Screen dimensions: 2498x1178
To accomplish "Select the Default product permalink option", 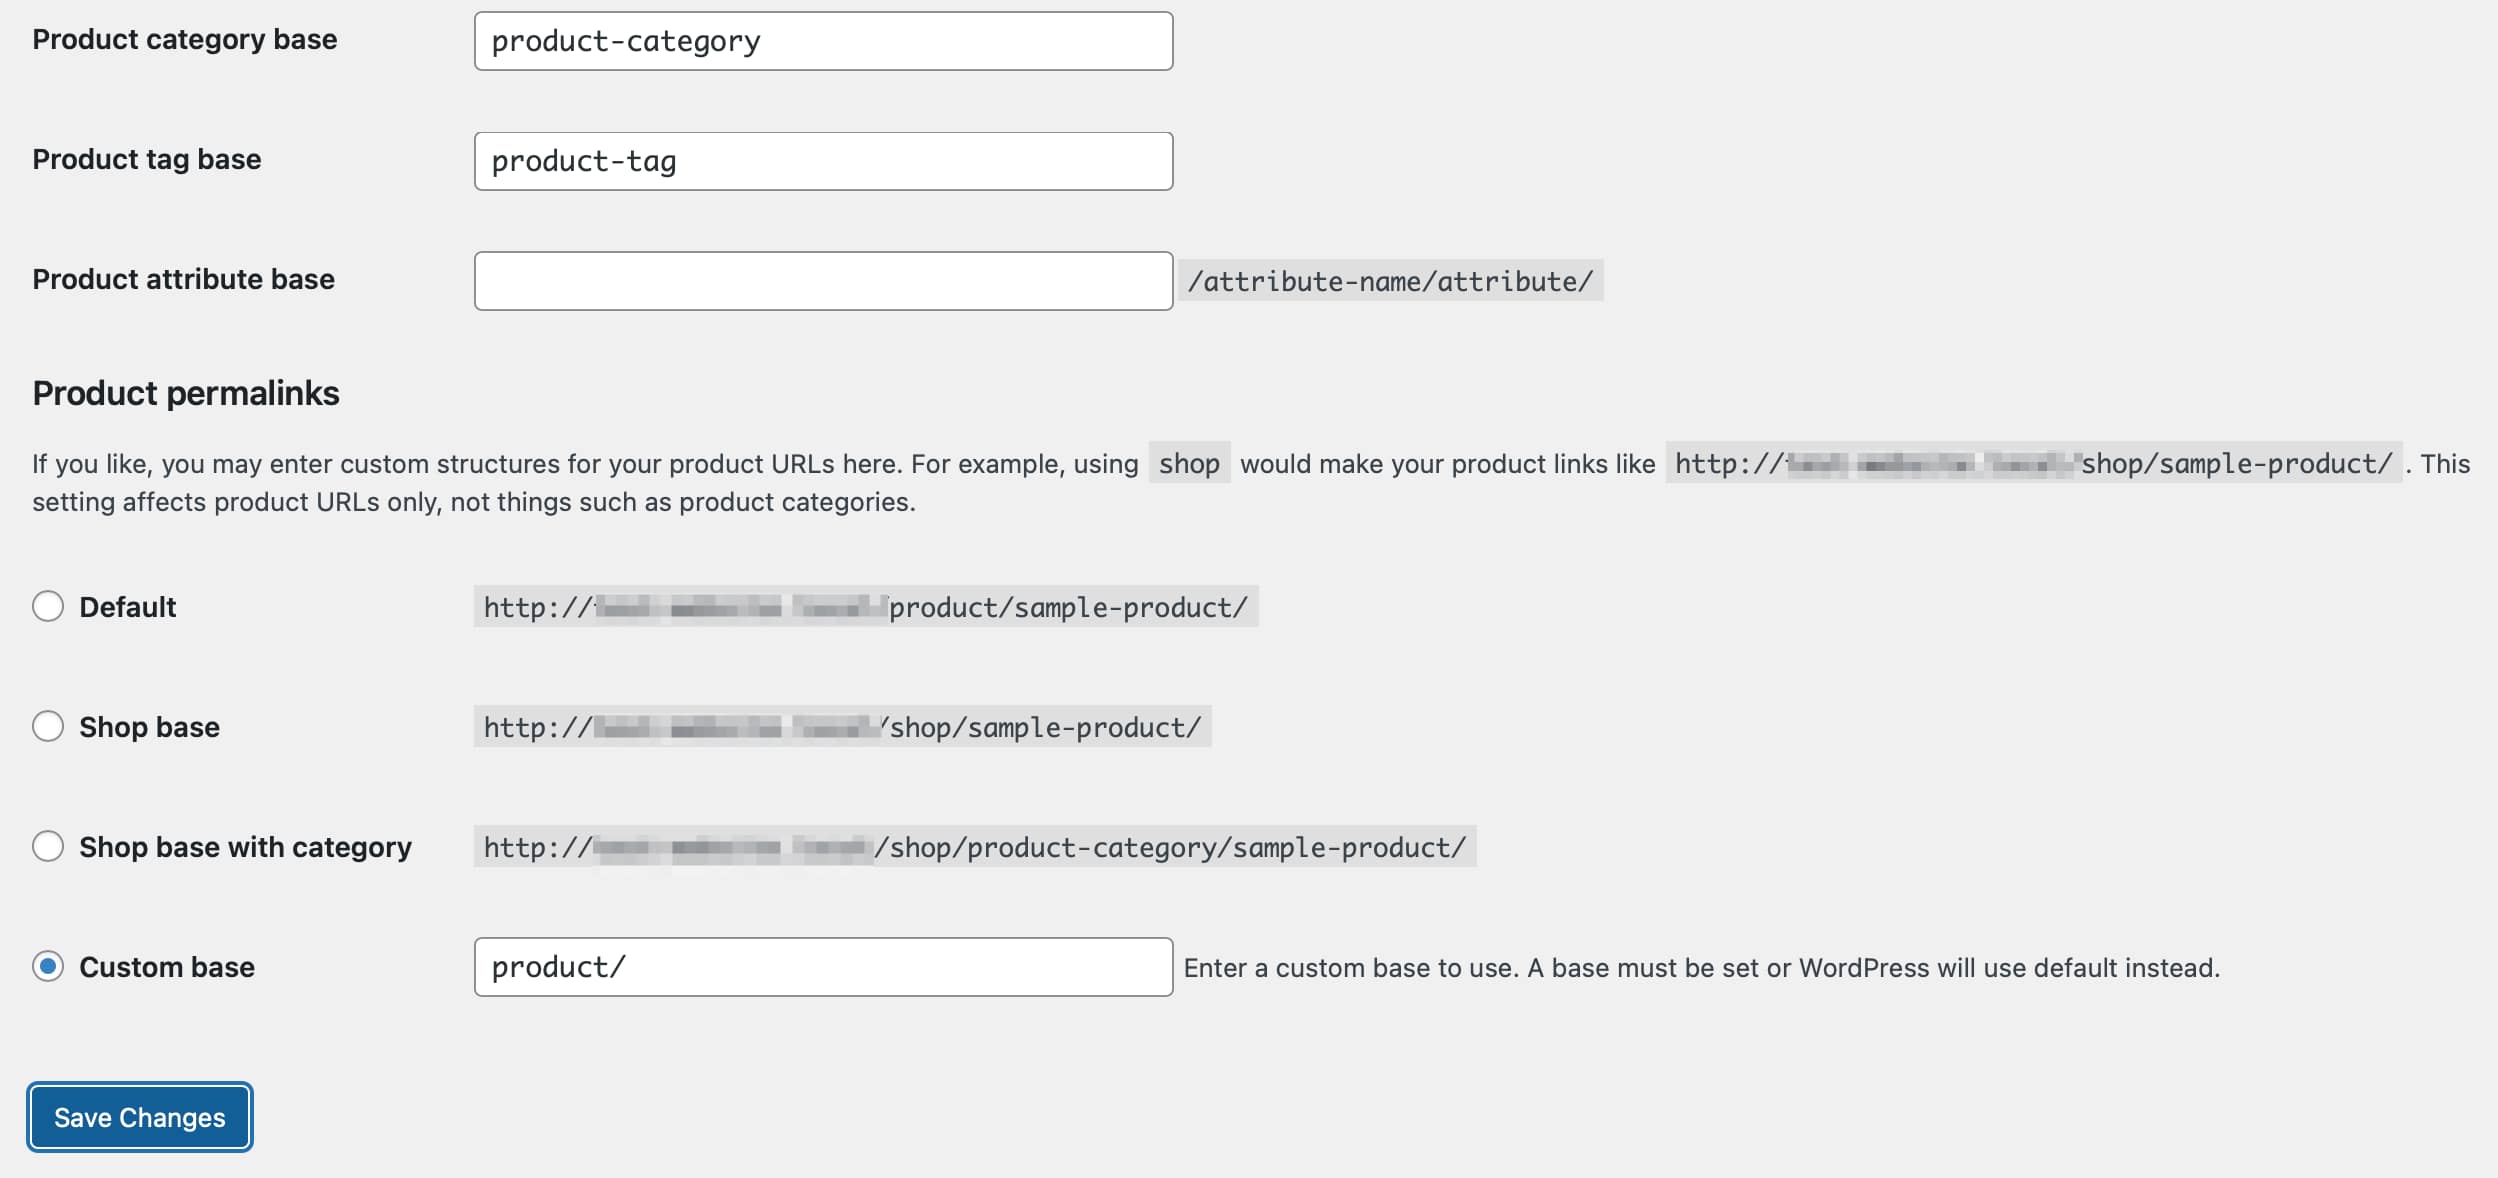I will (47, 605).
